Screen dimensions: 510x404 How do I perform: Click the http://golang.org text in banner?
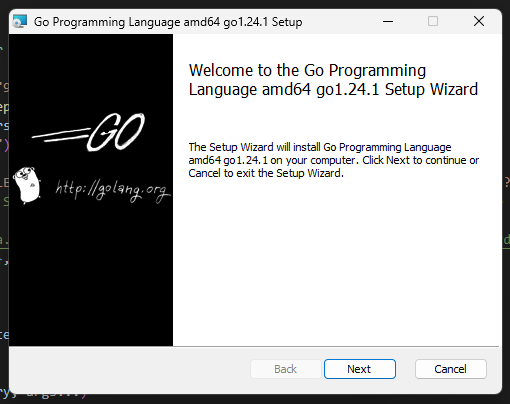113,191
